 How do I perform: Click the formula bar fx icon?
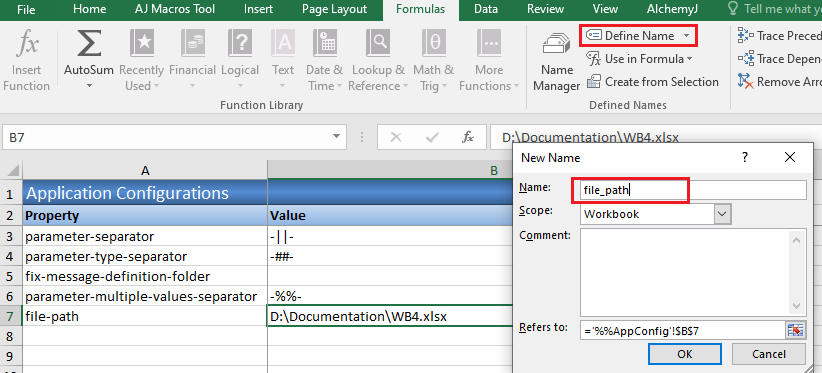pos(468,138)
